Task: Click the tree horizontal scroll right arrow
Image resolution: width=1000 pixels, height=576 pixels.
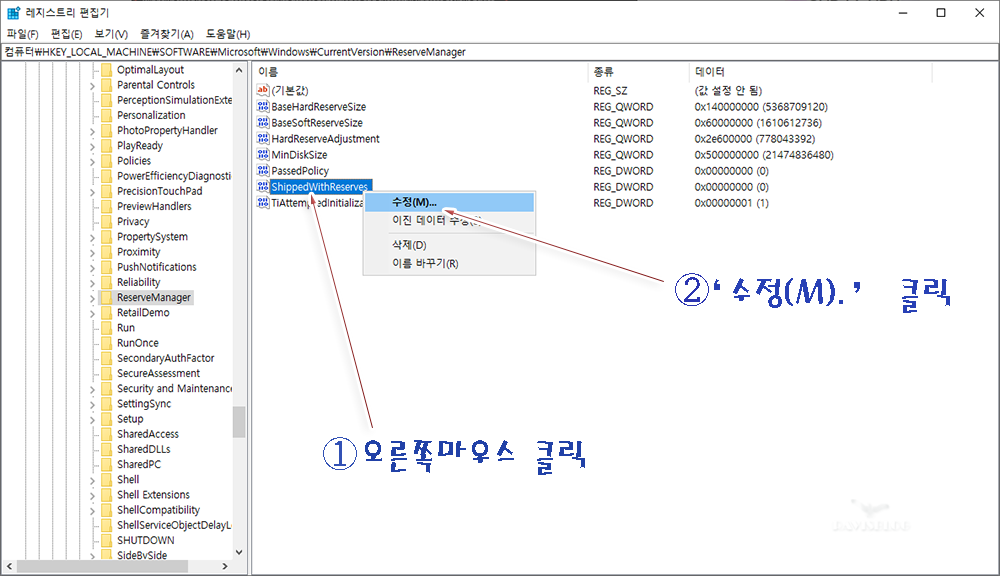Action: click(224, 566)
